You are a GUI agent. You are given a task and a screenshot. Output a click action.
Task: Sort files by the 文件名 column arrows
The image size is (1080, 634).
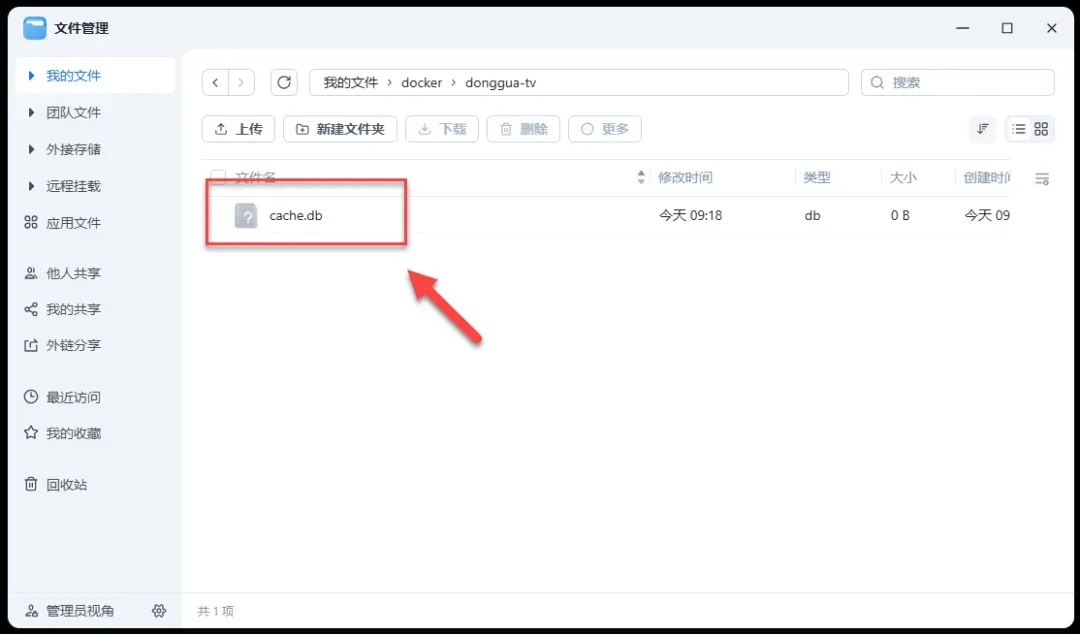641,178
